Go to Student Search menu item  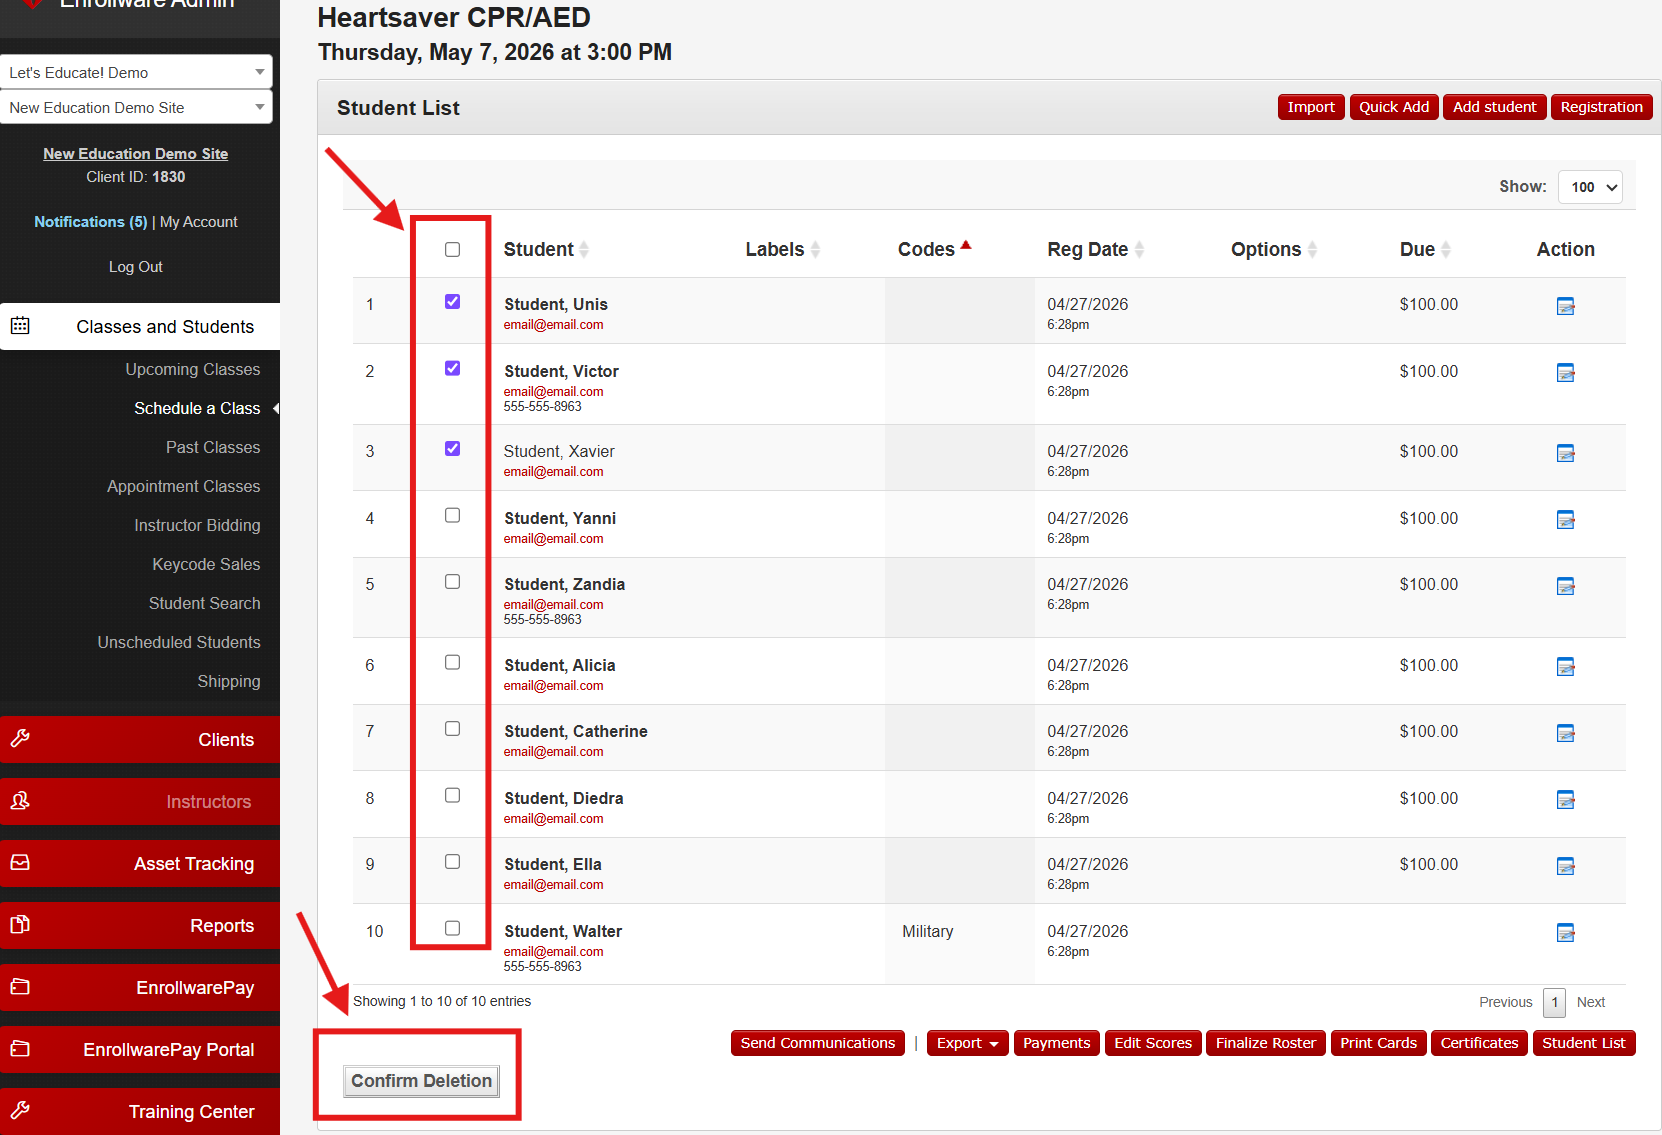coord(205,603)
